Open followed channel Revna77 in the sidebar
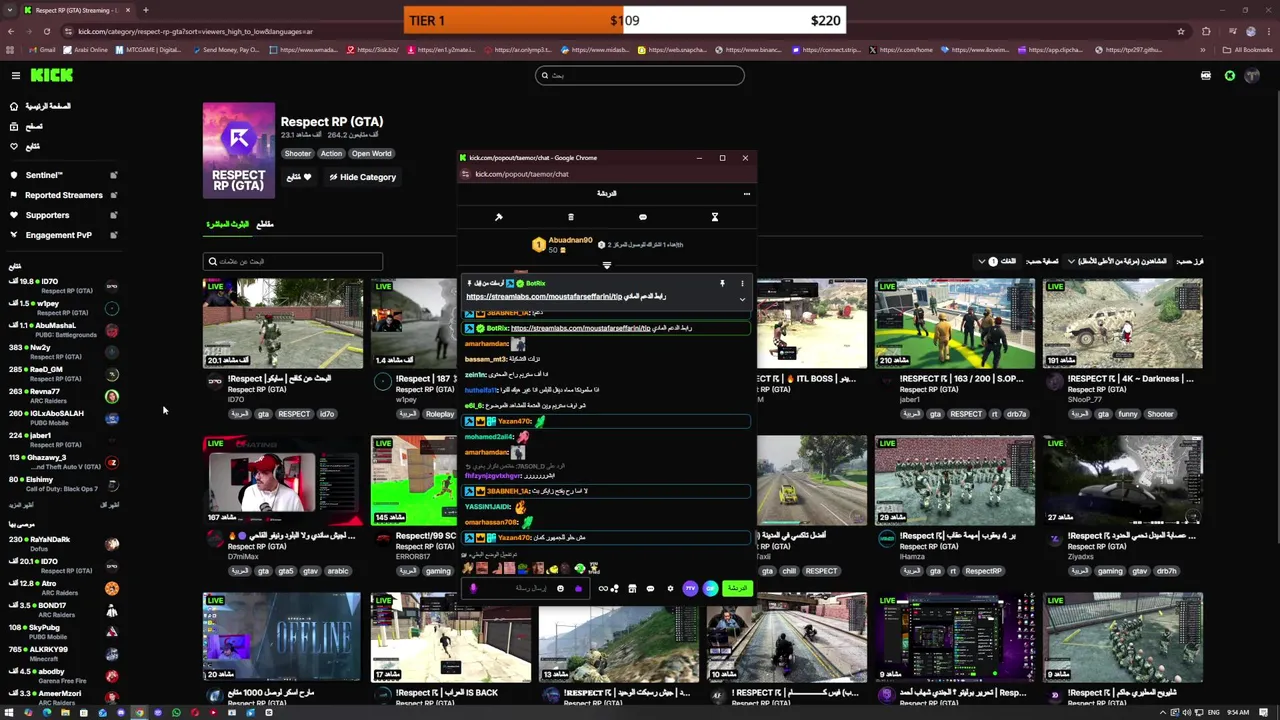 (64, 396)
